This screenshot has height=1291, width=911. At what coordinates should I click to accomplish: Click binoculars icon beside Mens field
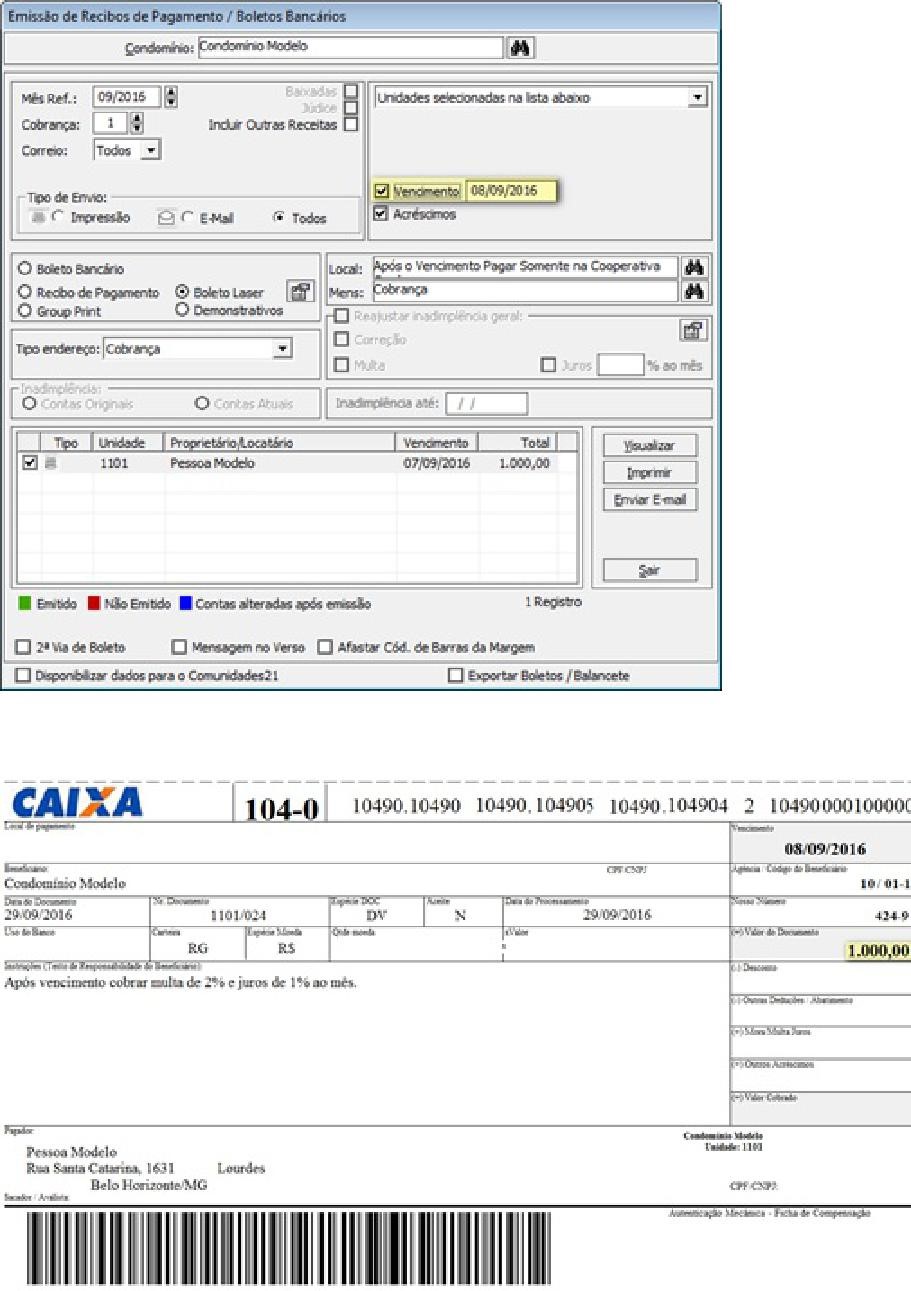694,290
